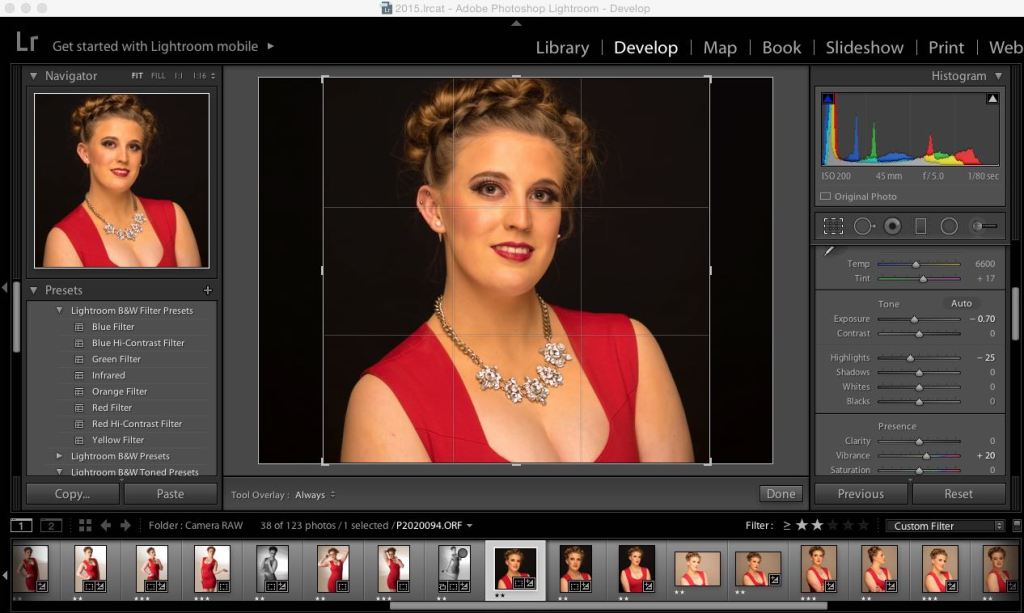Open the Radial Filter tool
The width and height of the screenshot is (1024, 613).
pos(948,226)
